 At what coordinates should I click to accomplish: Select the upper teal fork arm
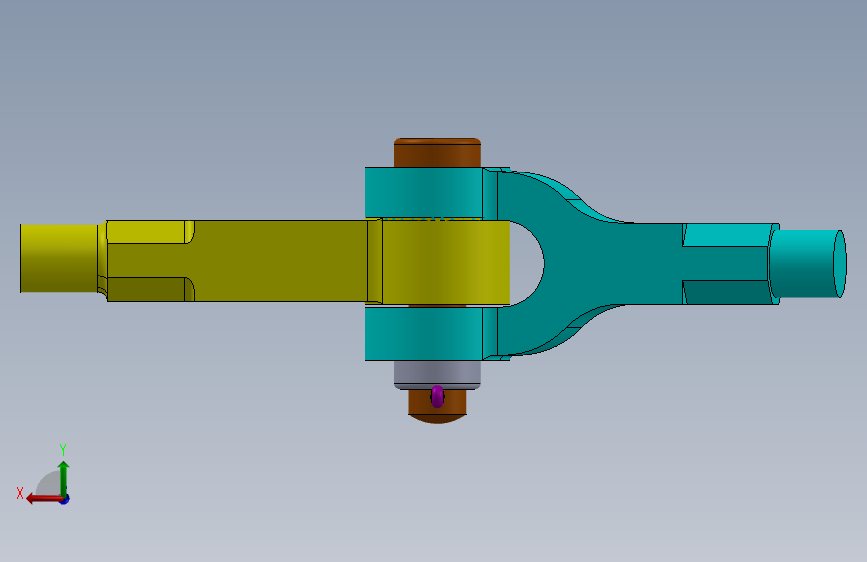click(x=424, y=192)
